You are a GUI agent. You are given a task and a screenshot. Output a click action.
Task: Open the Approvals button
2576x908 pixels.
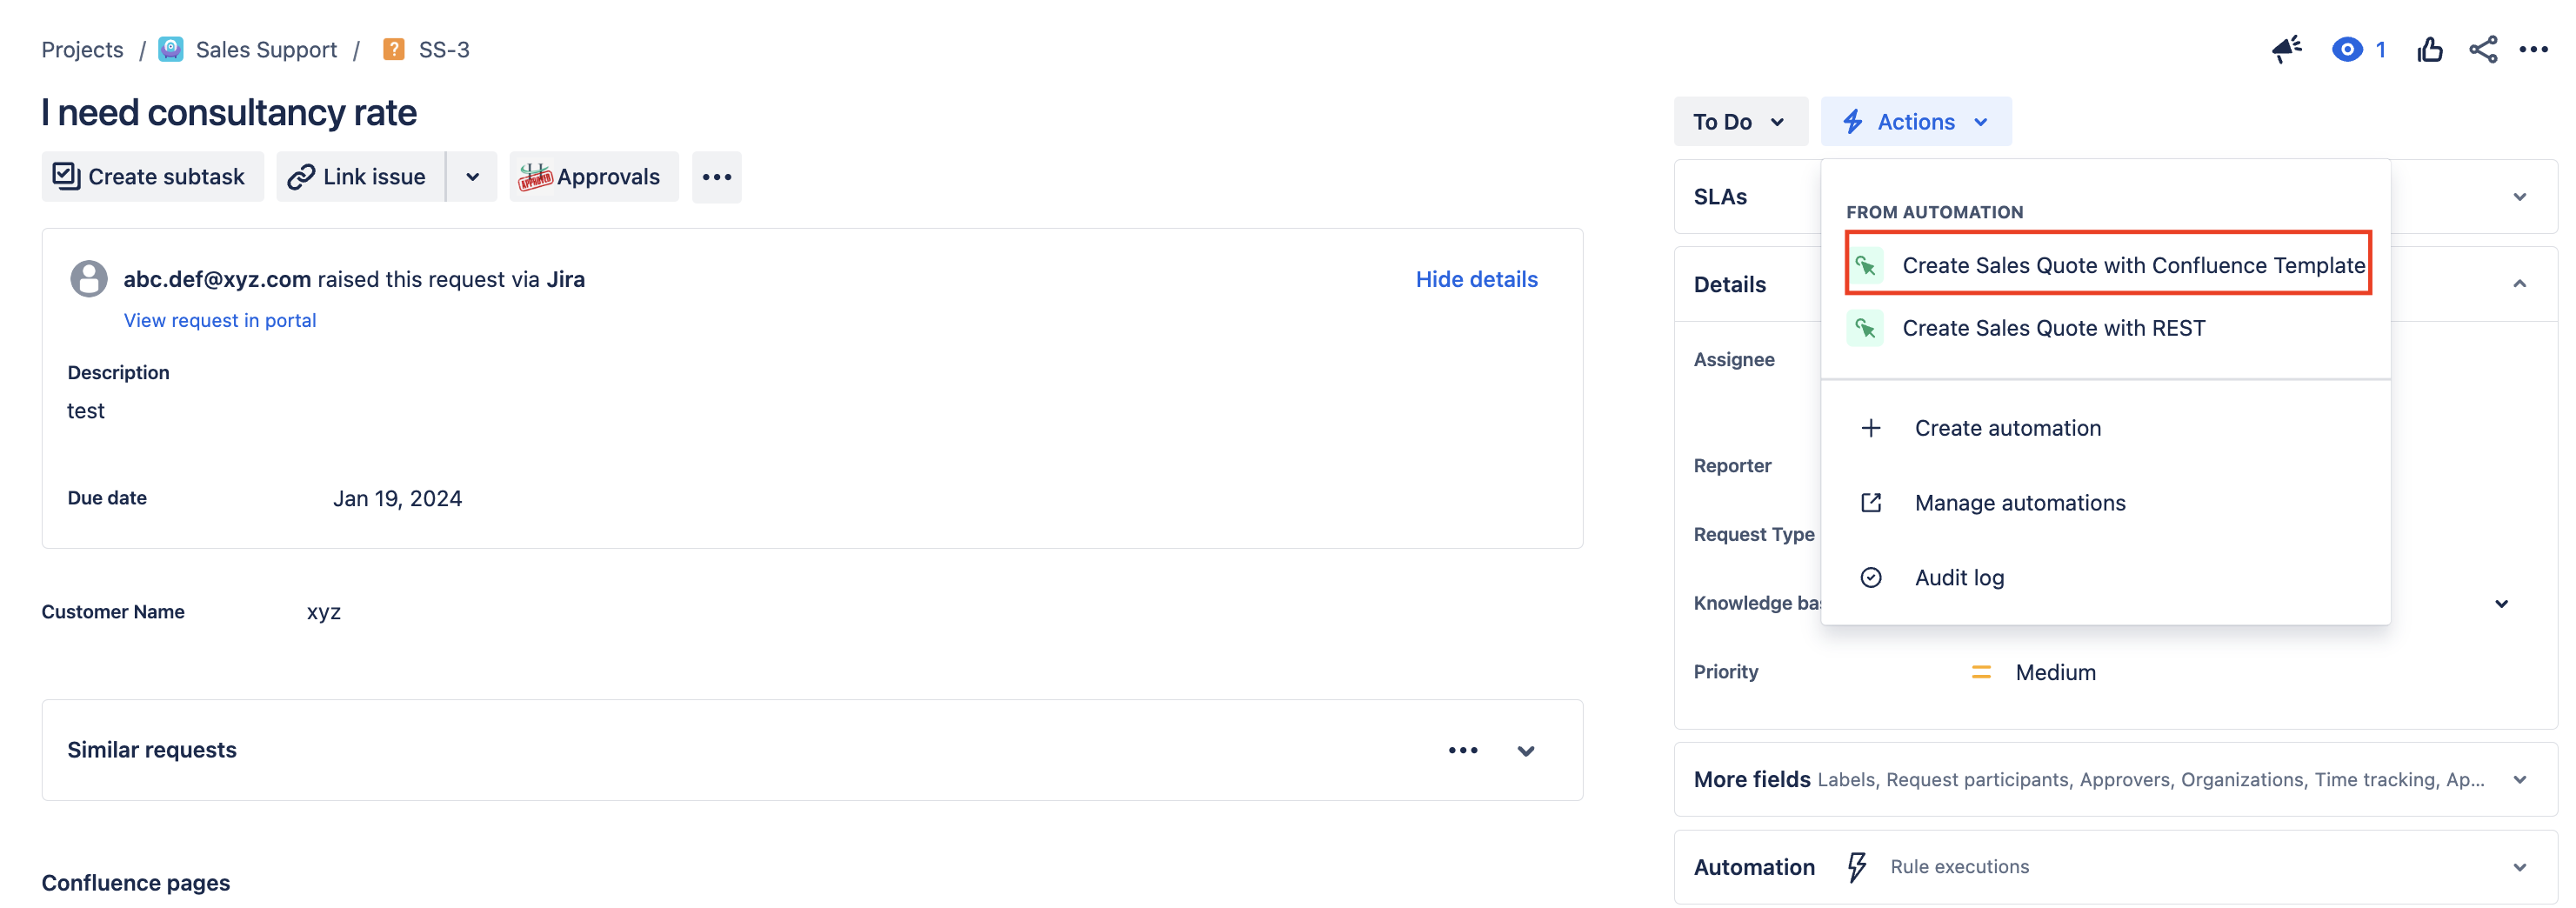(593, 177)
